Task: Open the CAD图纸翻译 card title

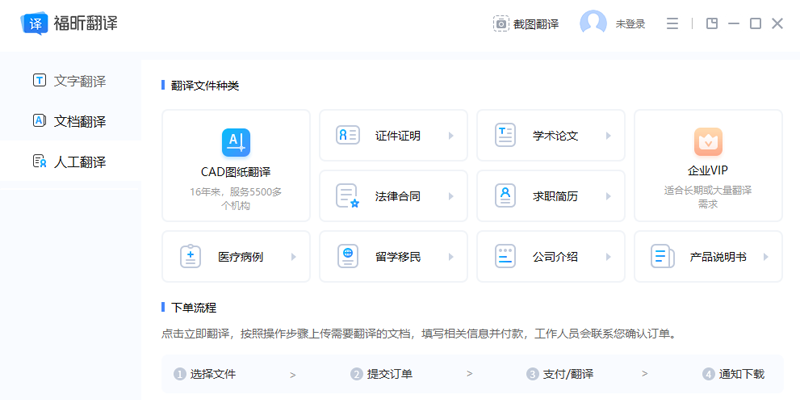Action: coord(236,172)
